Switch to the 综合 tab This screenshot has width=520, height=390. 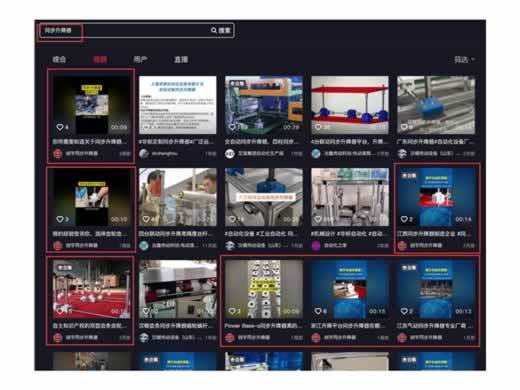[59, 60]
